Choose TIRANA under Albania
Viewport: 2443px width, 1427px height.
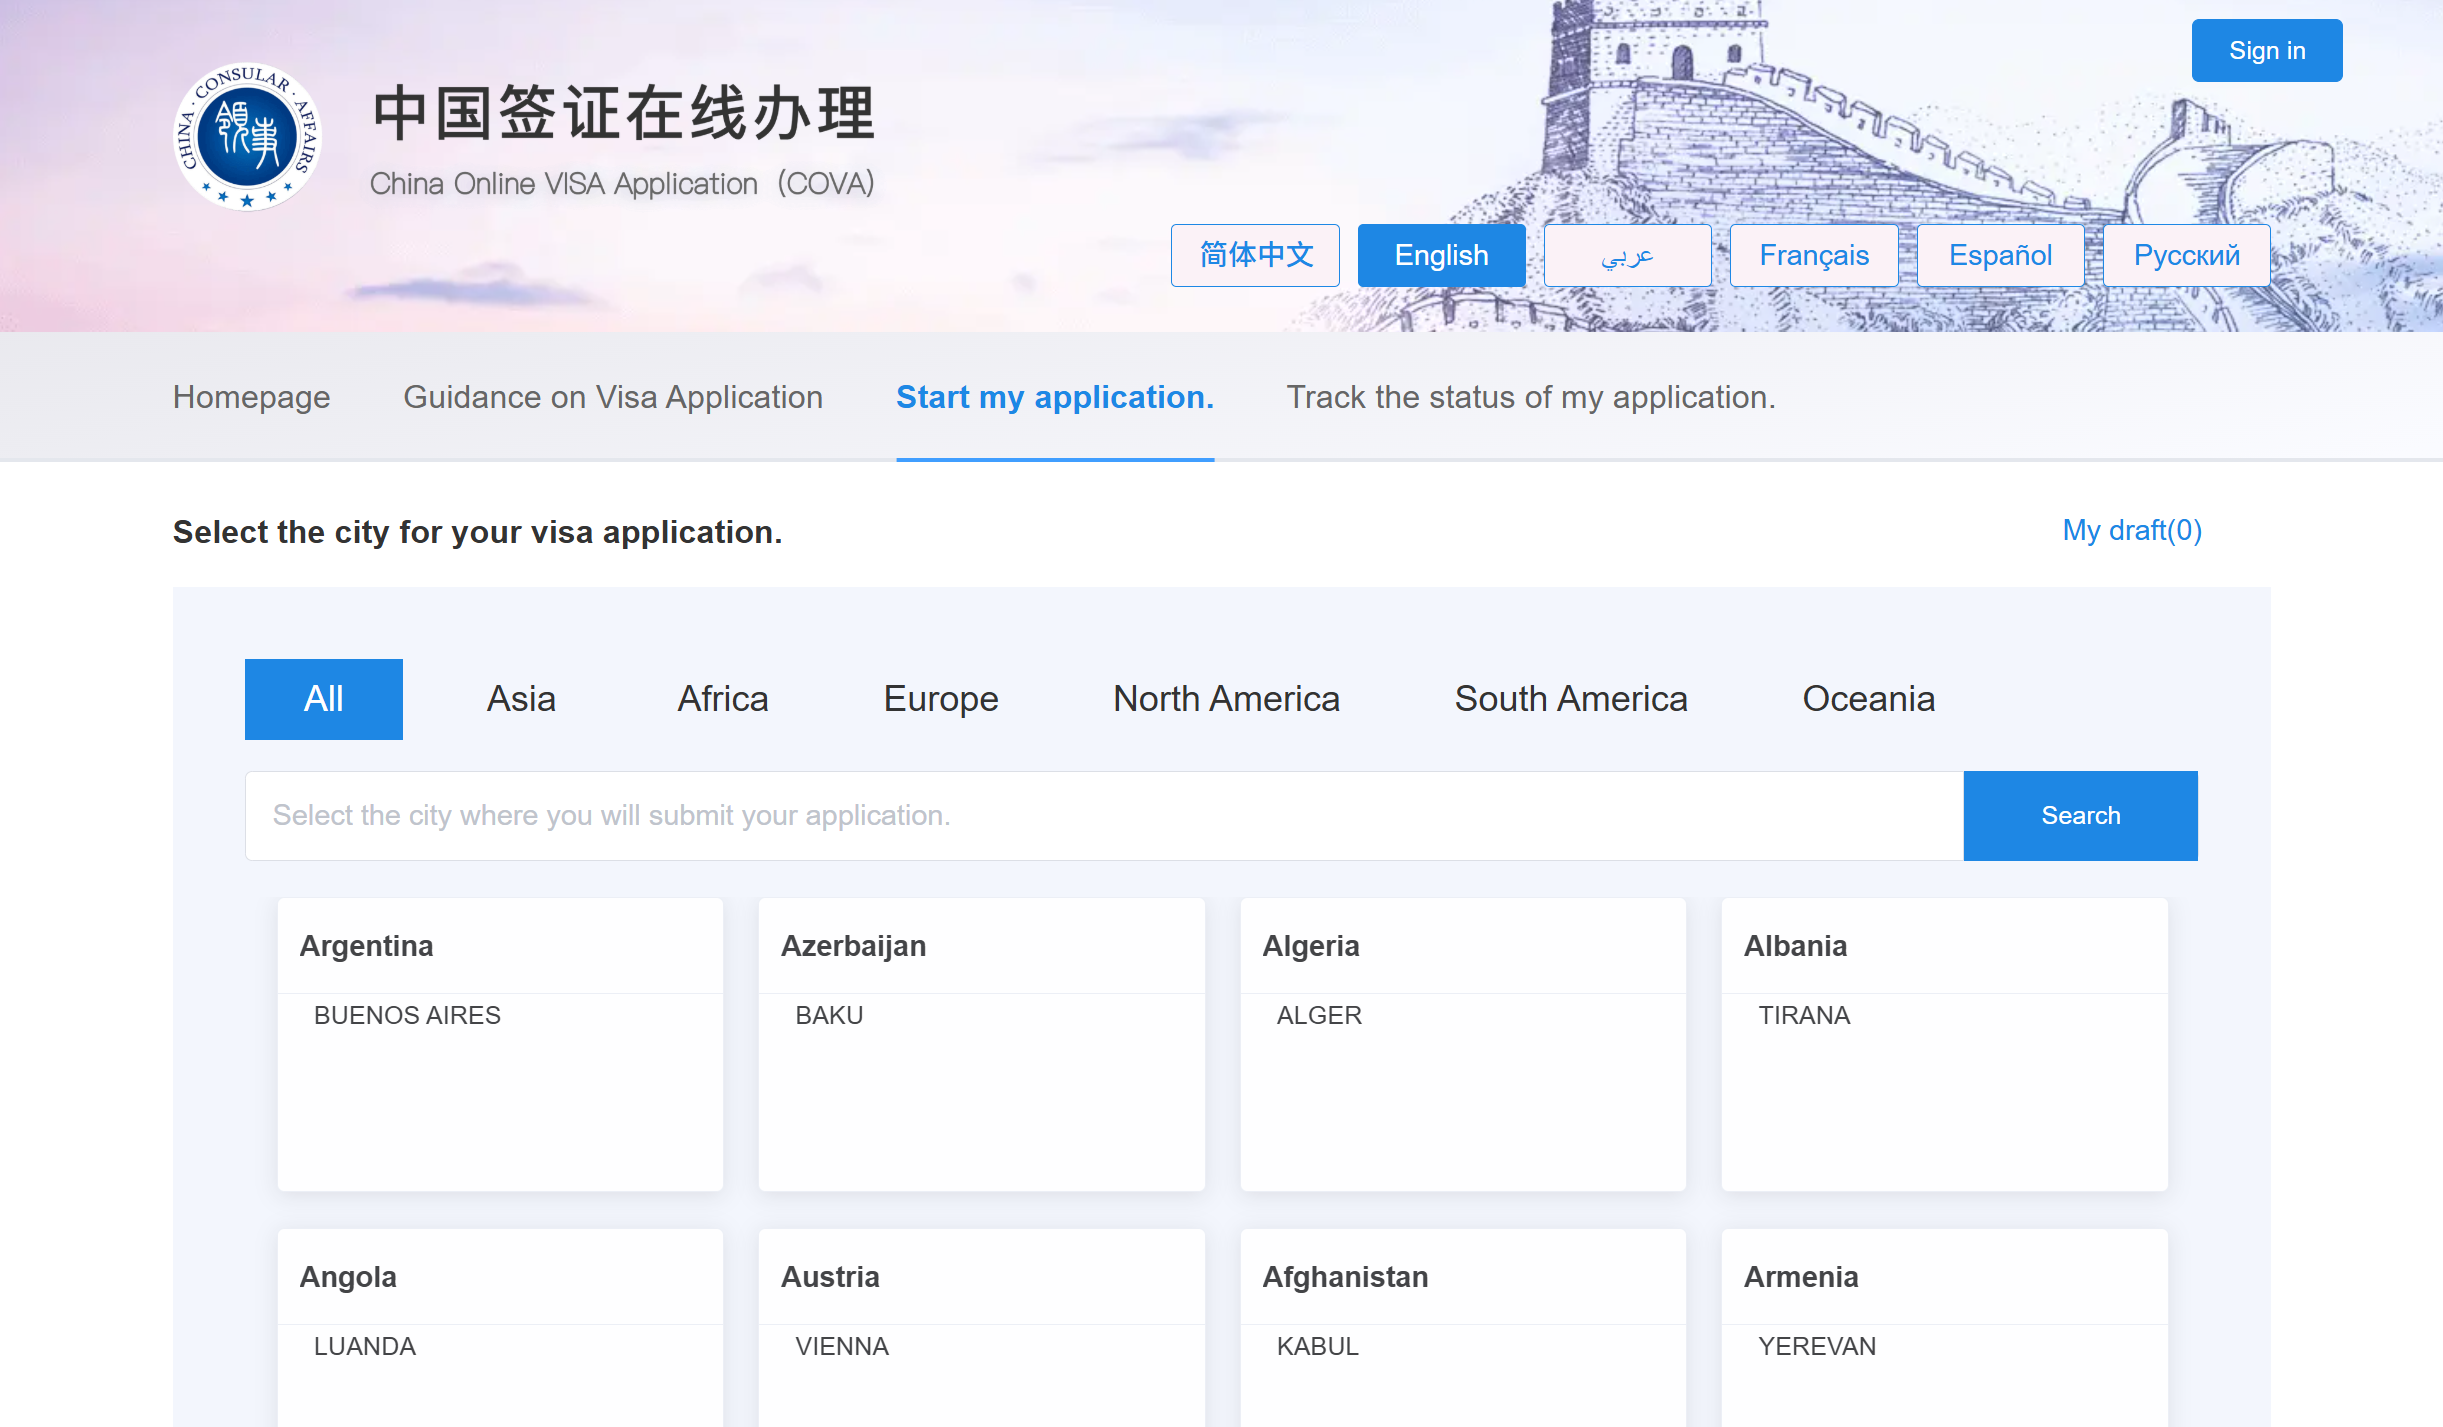point(1804,1015)
